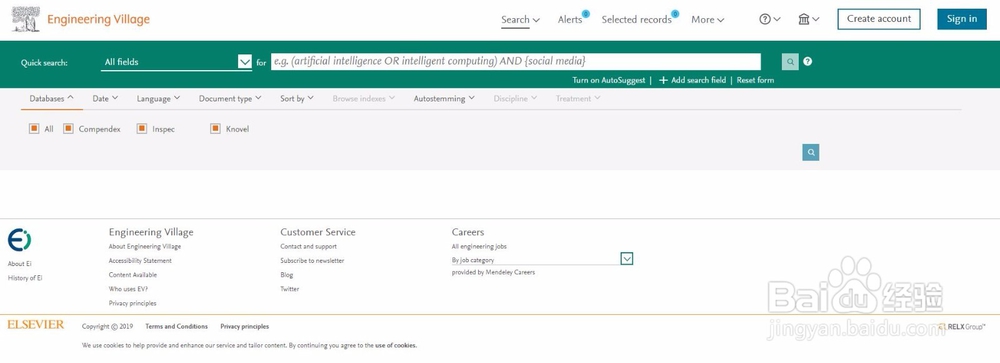Open About Engineering Village link
This screenshot has width=1000, height=363.
[145, 246]
